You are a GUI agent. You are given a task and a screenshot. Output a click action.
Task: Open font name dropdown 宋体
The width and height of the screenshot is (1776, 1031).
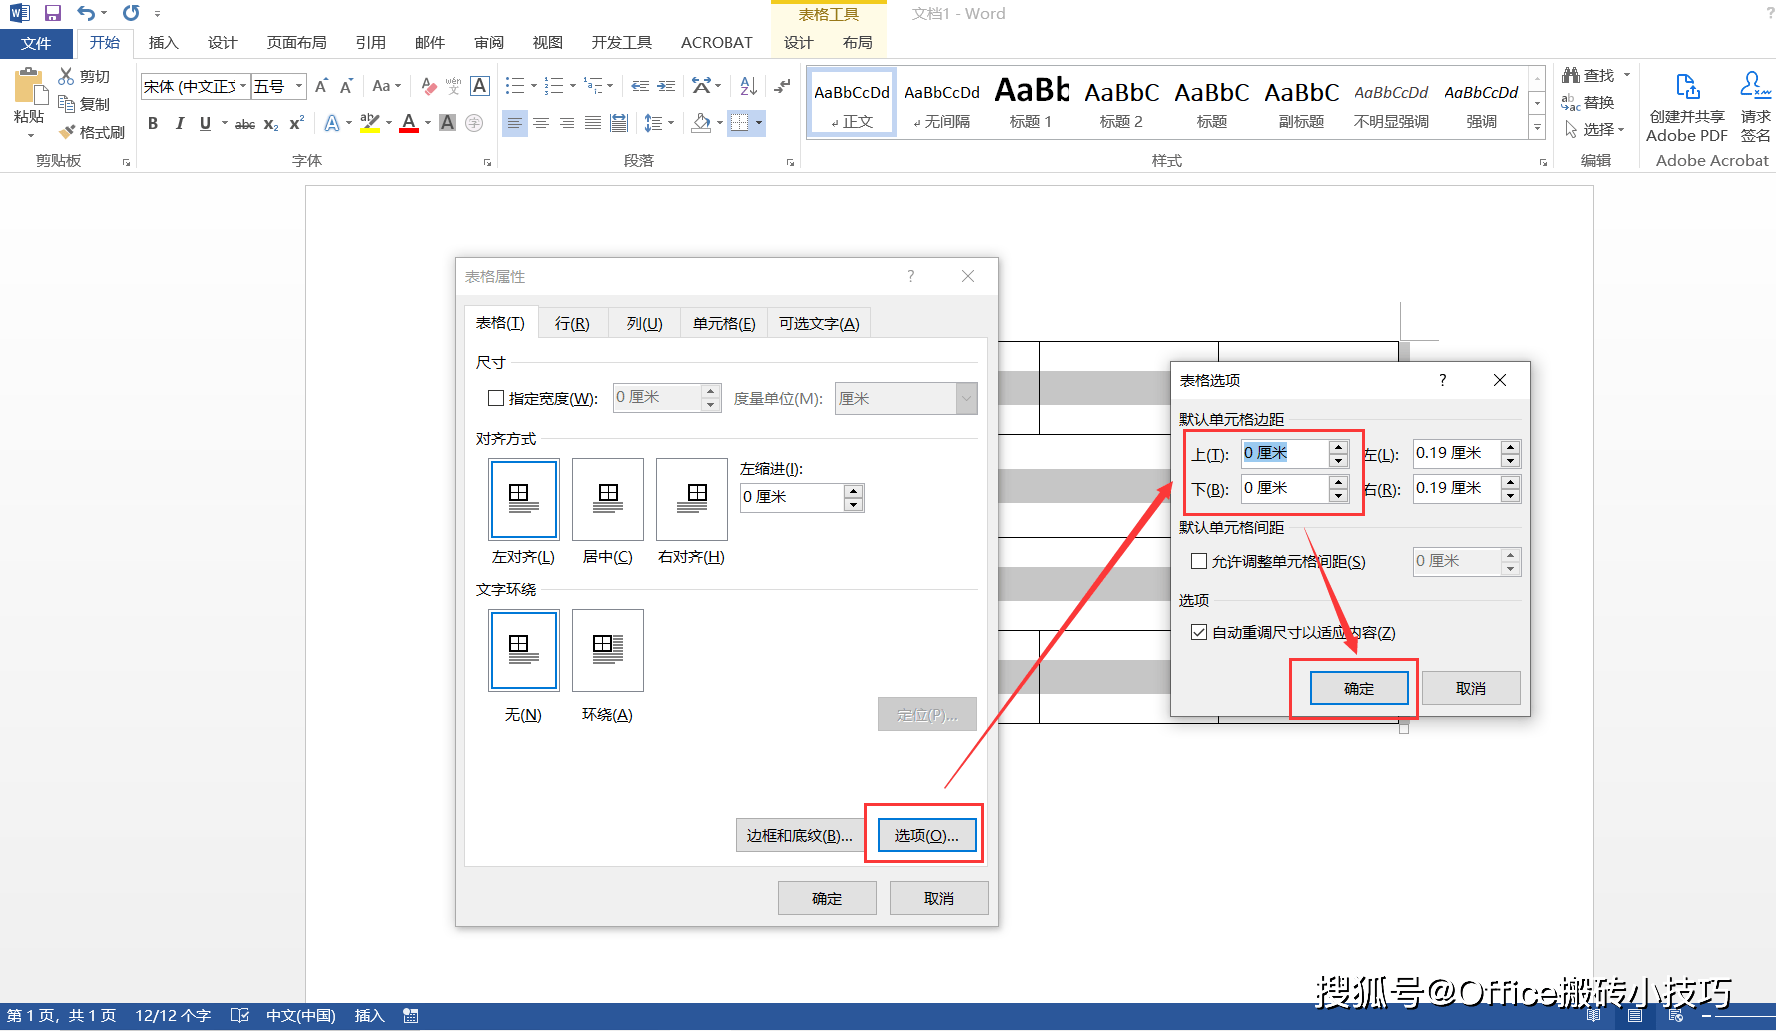(x=242, y=86)
